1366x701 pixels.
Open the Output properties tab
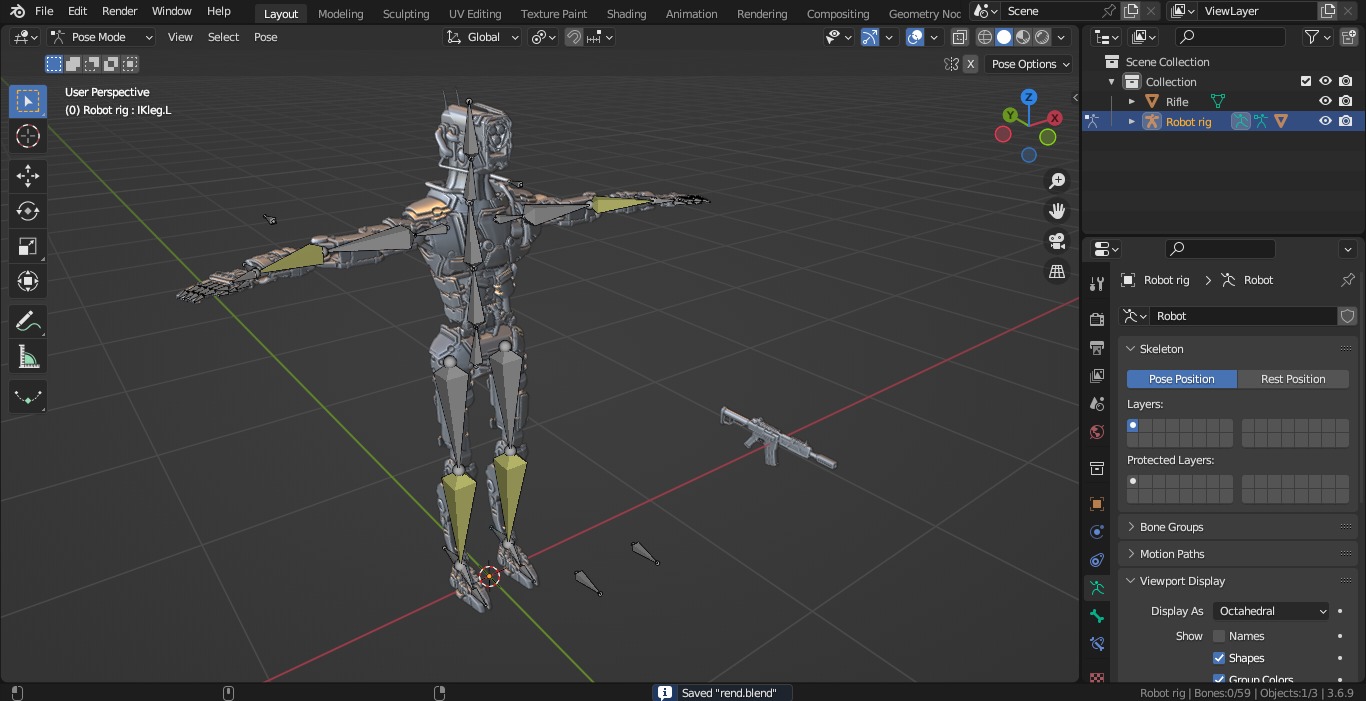[1097, 347]
